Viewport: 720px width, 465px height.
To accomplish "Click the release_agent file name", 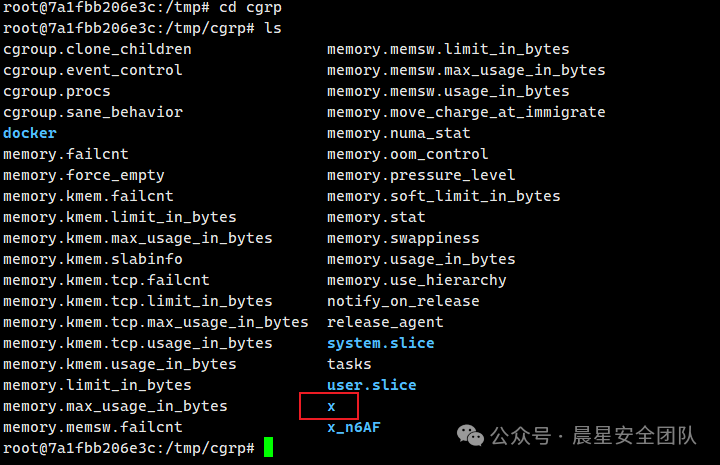I will tap(385, 322).
